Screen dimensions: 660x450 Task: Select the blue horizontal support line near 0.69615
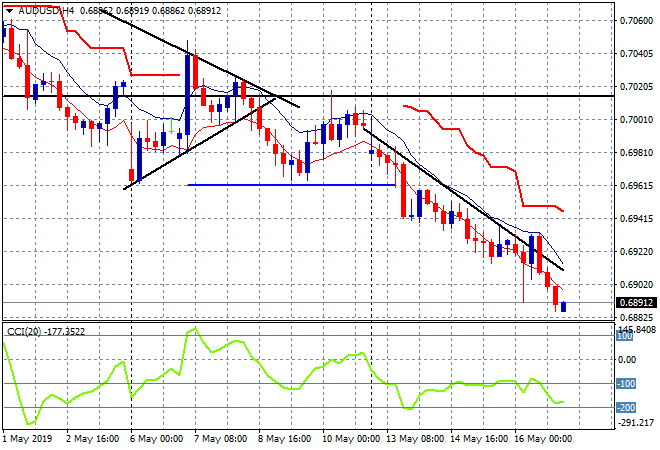coord(290,185)
